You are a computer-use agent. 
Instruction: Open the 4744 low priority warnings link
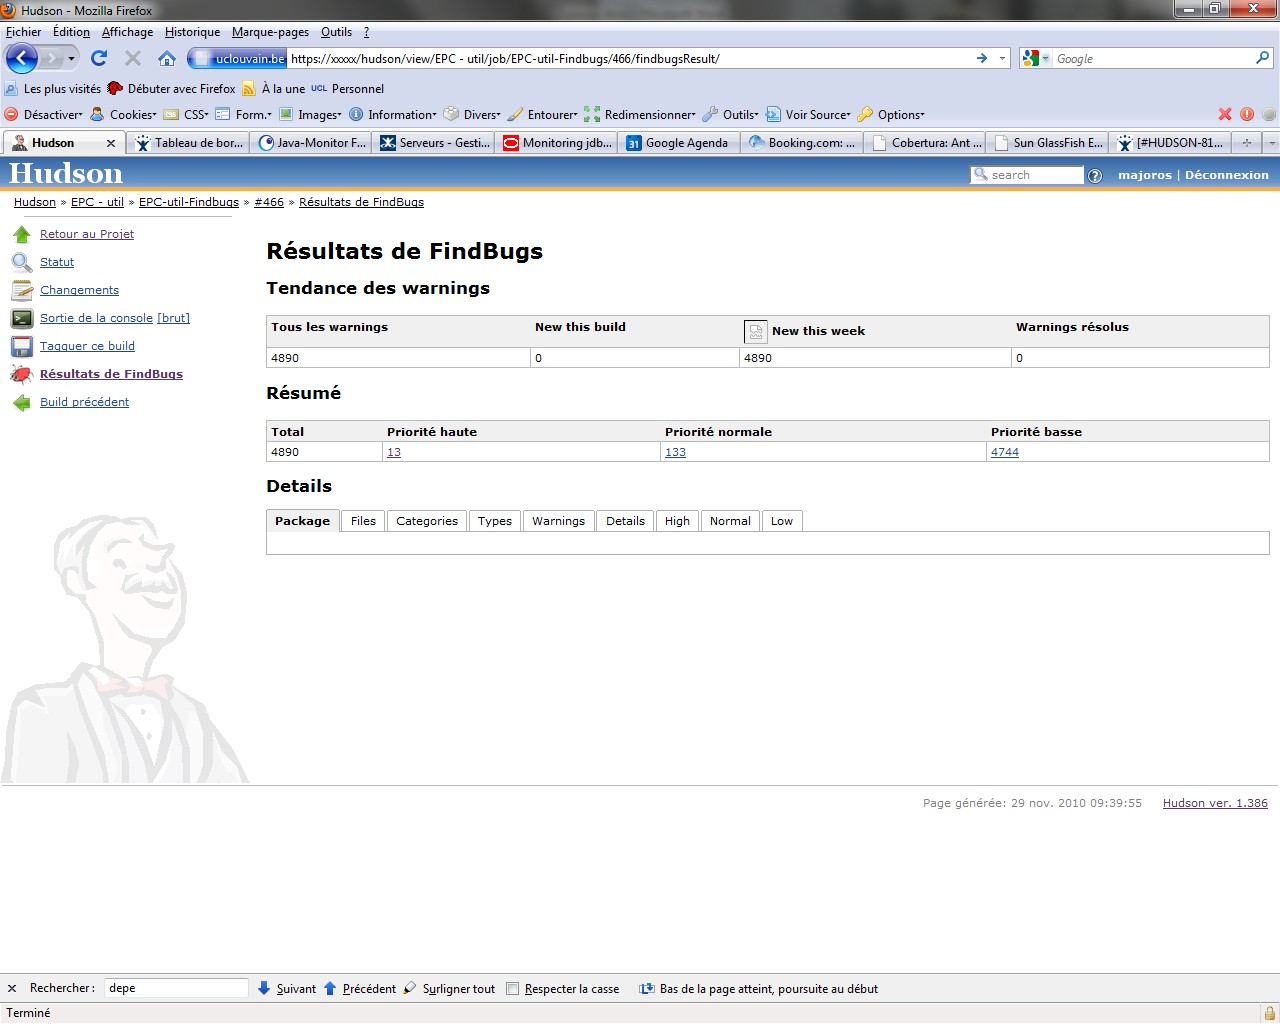point(1005,453)
